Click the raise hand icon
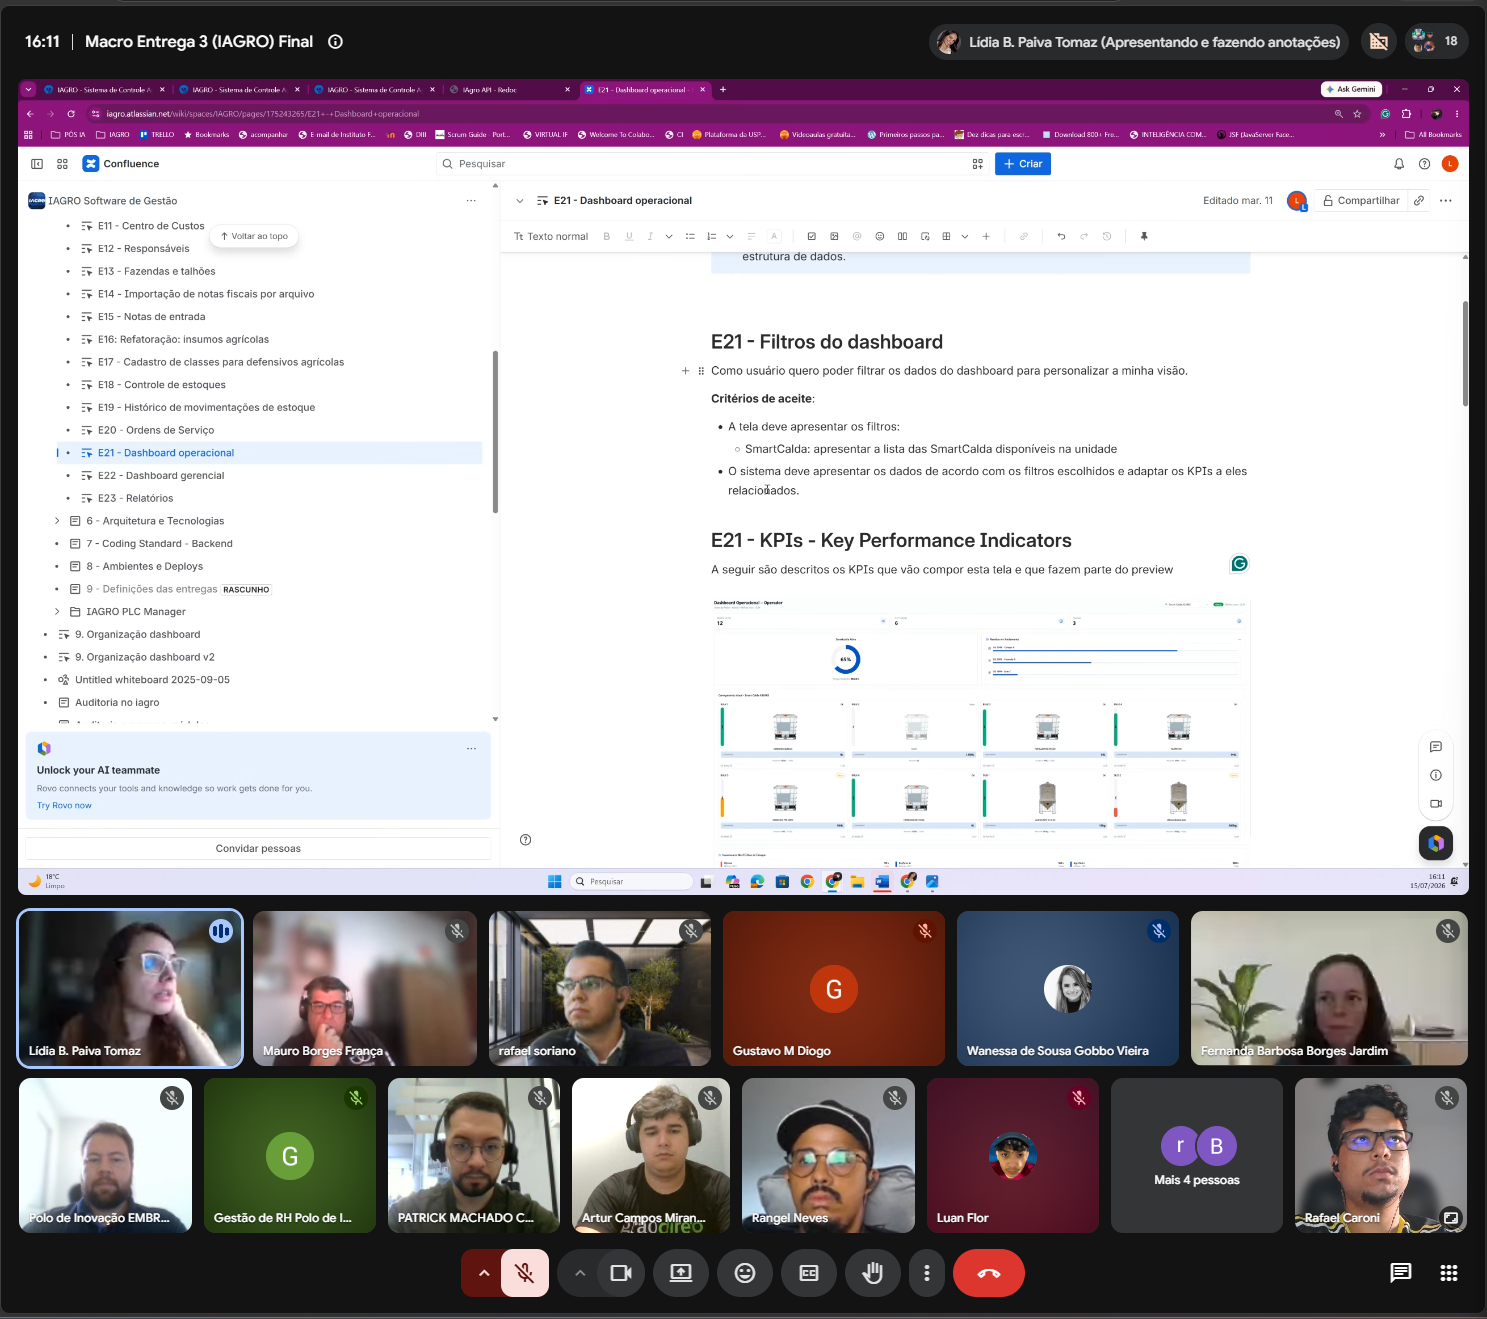 872,1273
